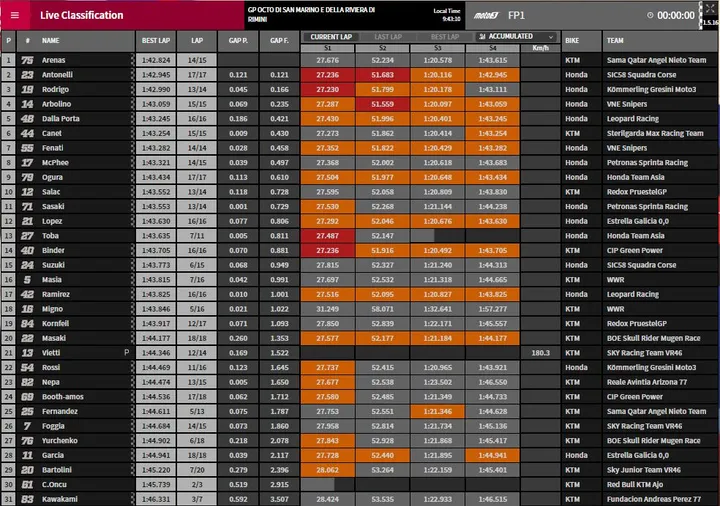
Task: Select rider name Arenas
Action: (x=53, y=60)
